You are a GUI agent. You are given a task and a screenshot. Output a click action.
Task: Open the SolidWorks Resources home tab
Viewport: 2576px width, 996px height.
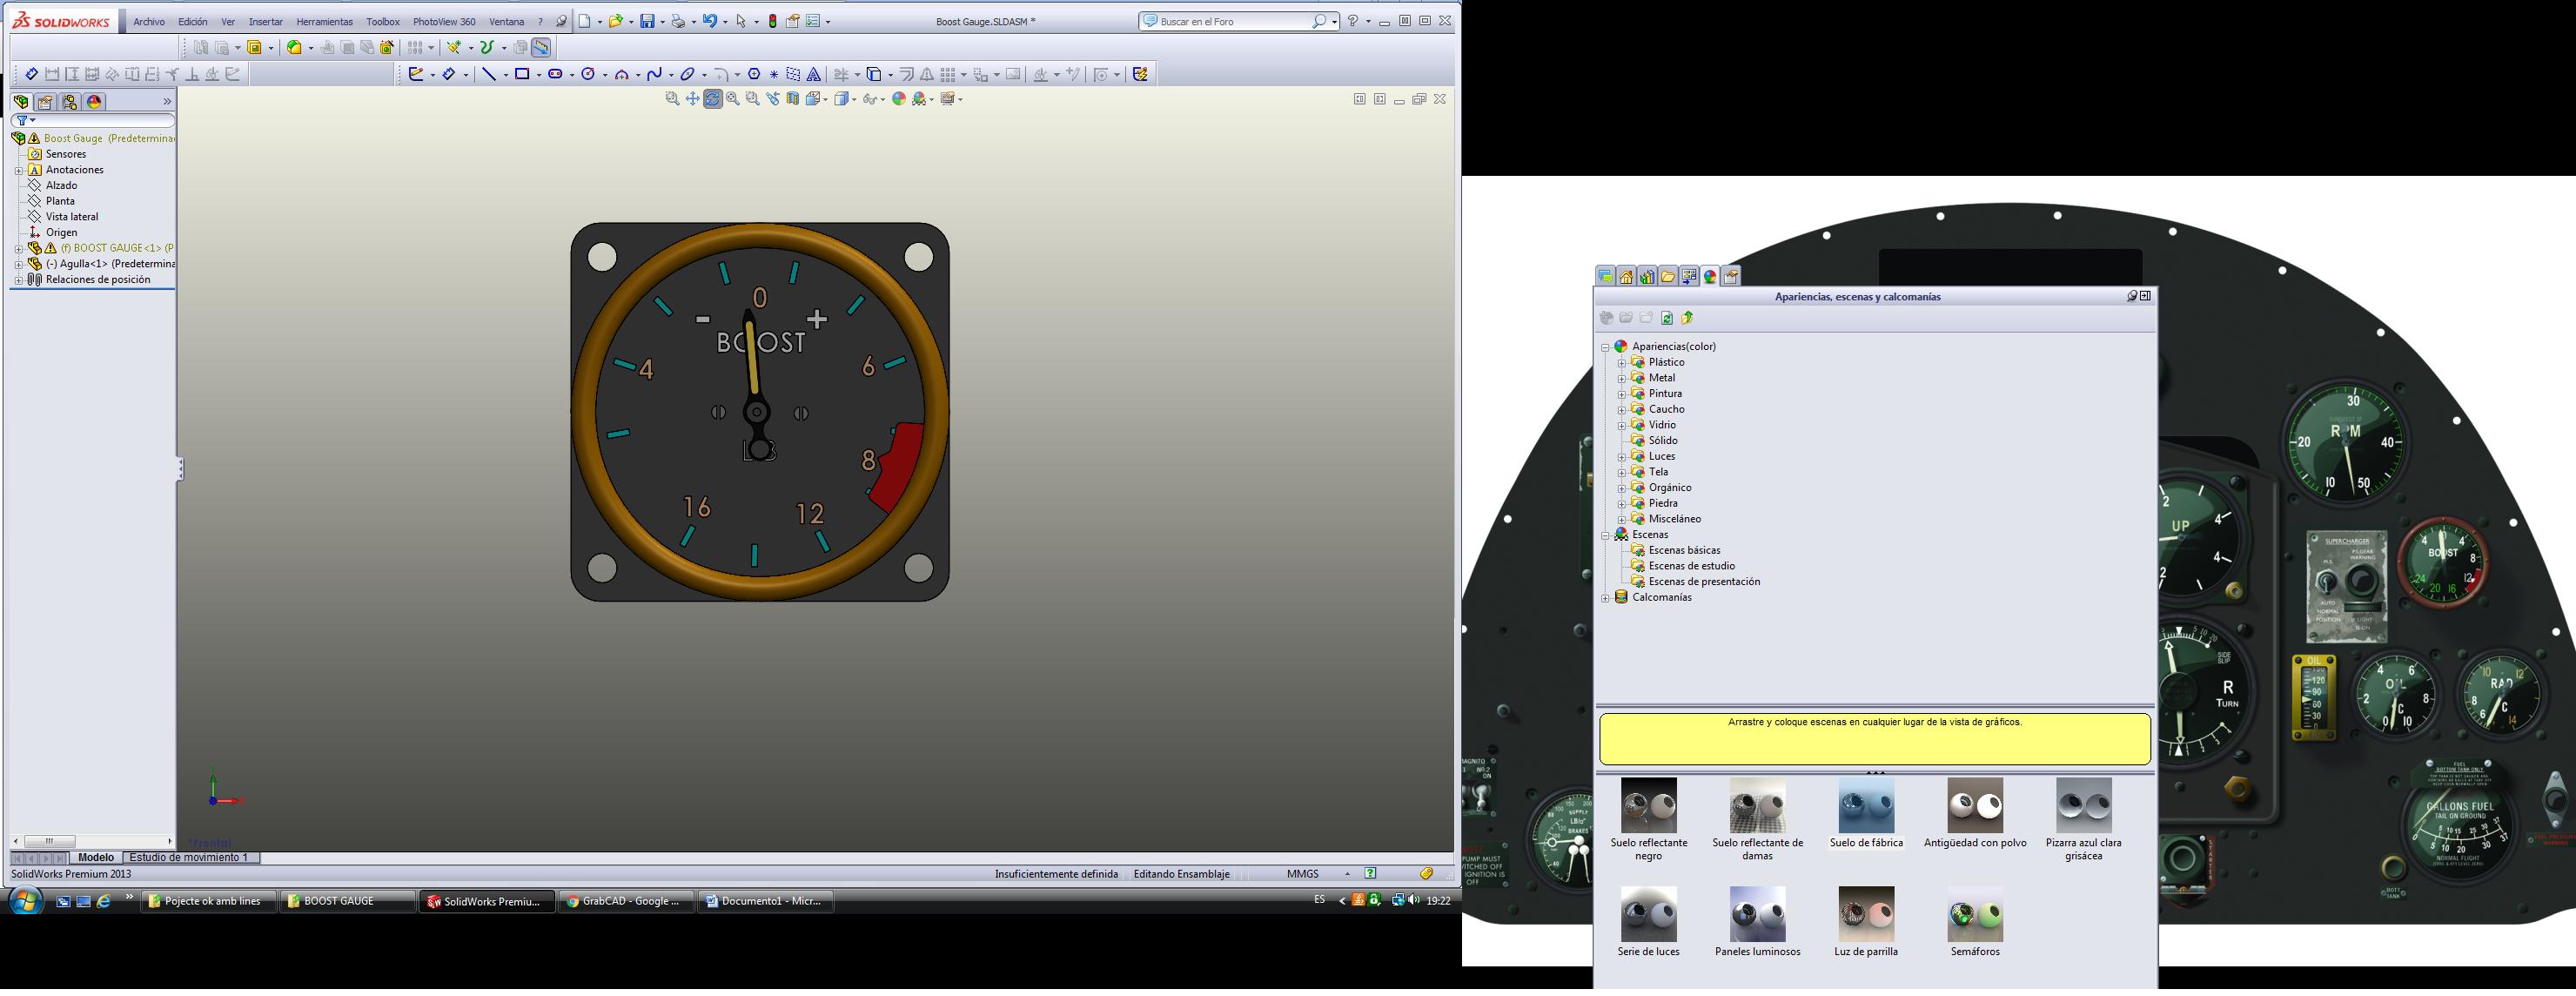point(1626,277)
